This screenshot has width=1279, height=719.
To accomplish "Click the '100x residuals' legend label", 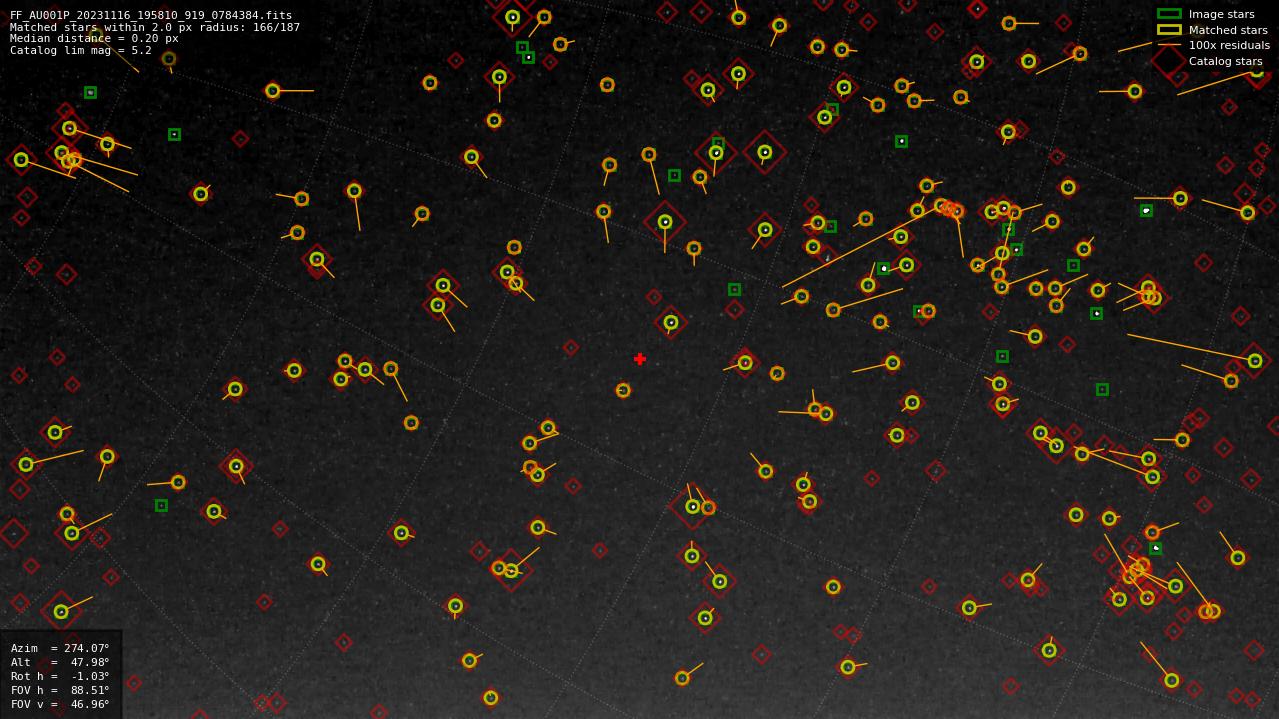I will pos(1229,45).
